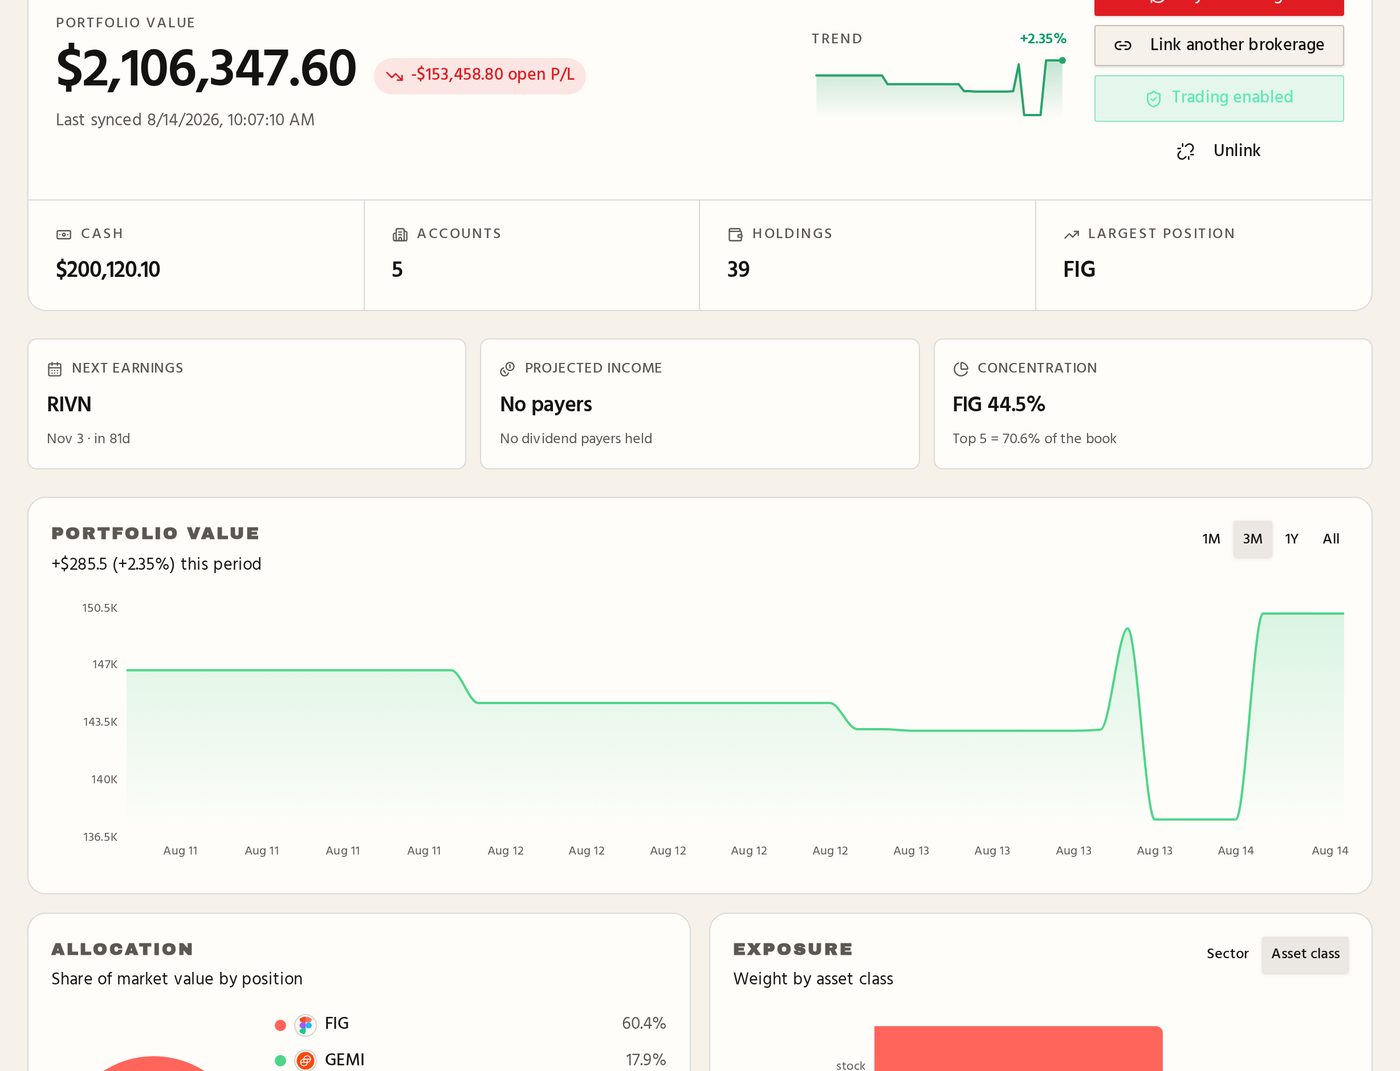Click the Nov 3 · in 81d text
This screenshot has height=1071, width=1400.
88,439
